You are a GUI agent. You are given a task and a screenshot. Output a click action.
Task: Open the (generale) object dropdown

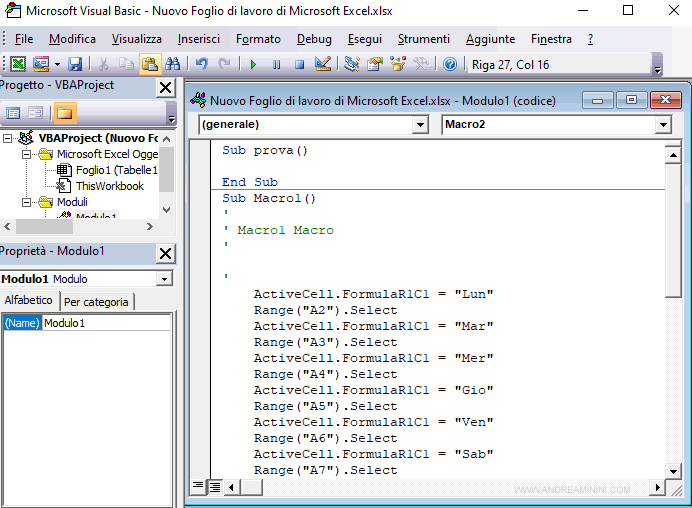(x=420, y=125)
